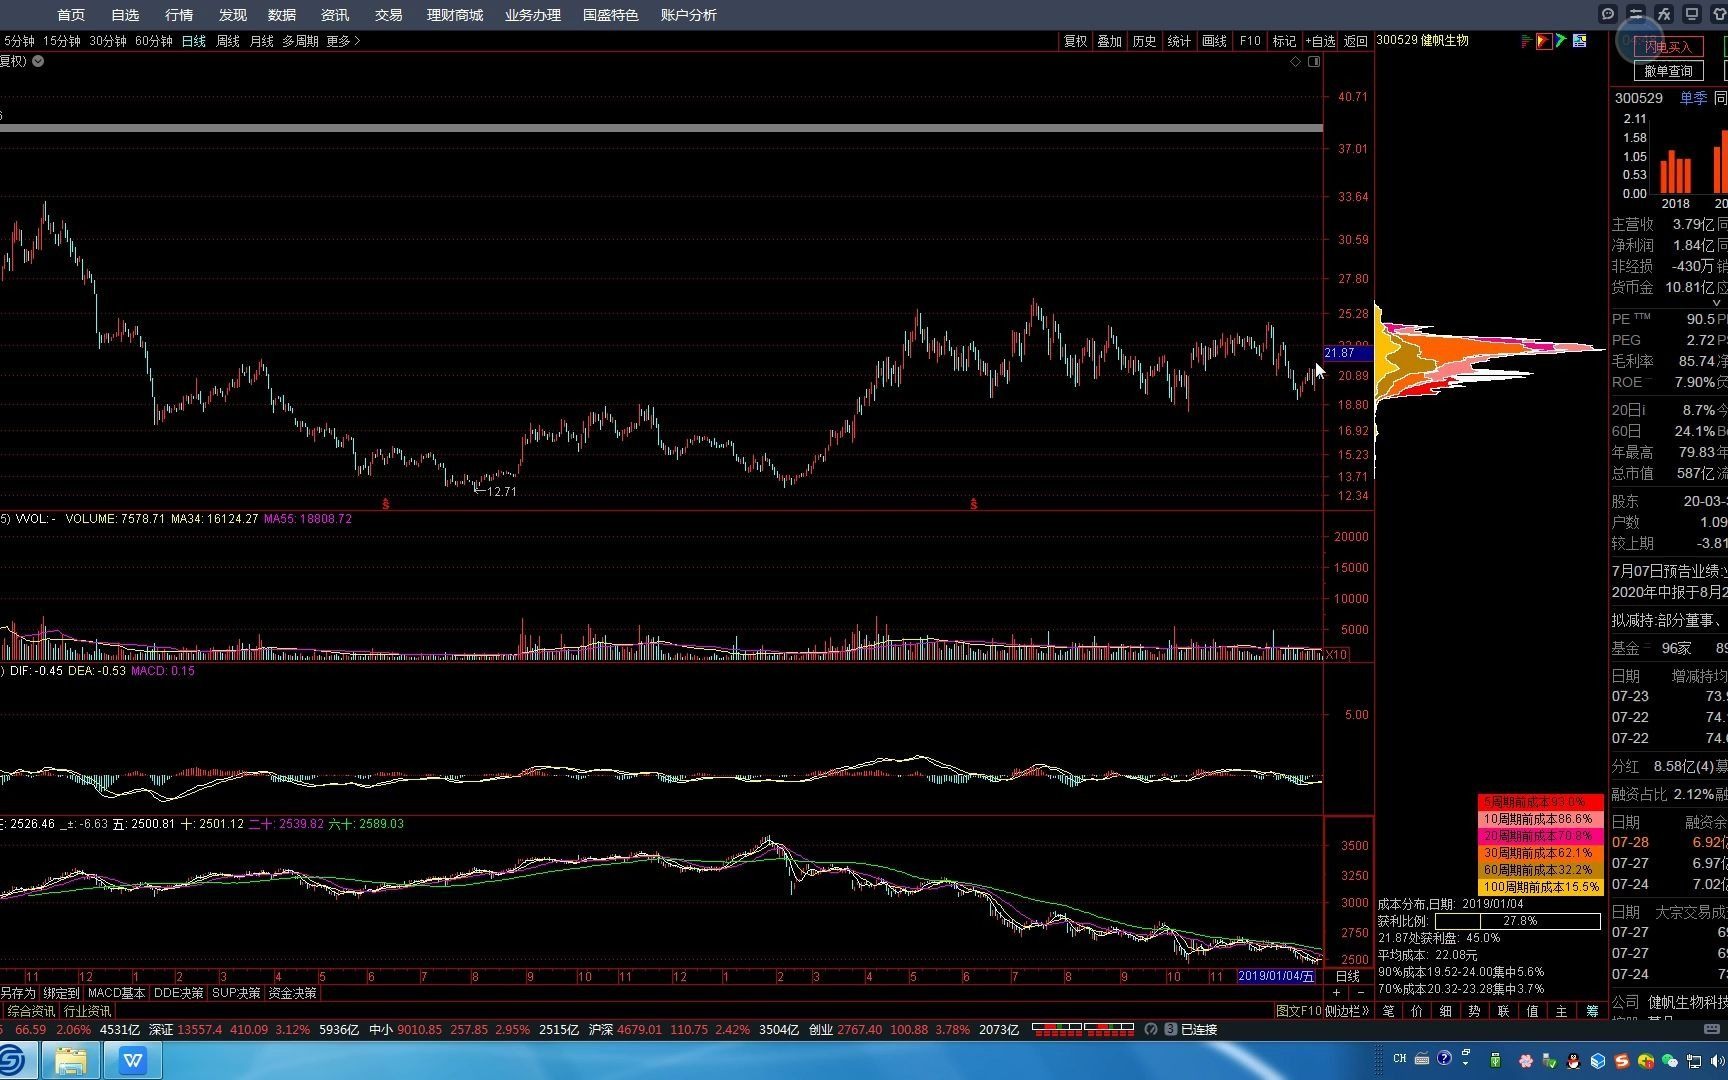The width and height of the screenshot is (1728, 1080).
Task: Click the red-yellow arrow icon beside 健帆生物
Action: click(x=1544, y=41)
